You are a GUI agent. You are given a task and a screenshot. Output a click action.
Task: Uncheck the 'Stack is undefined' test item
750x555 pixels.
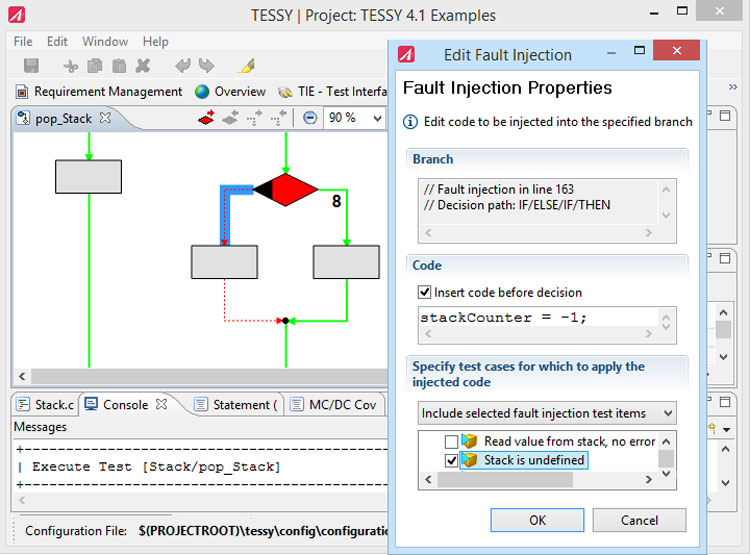point(451,460)
